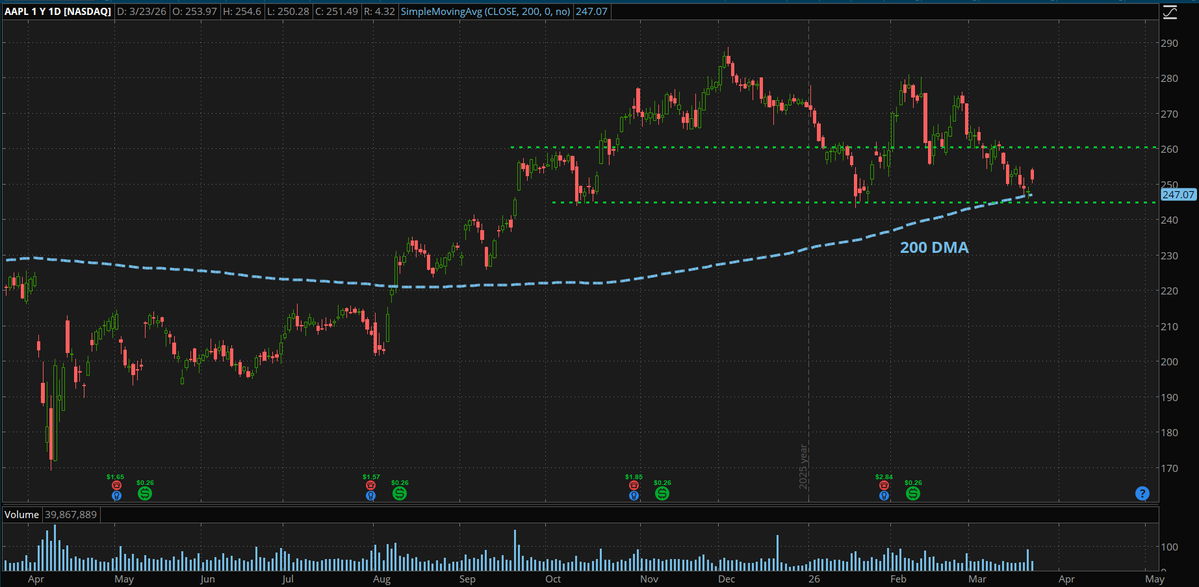Click the Jul time axis label

(x=288, y=579)
